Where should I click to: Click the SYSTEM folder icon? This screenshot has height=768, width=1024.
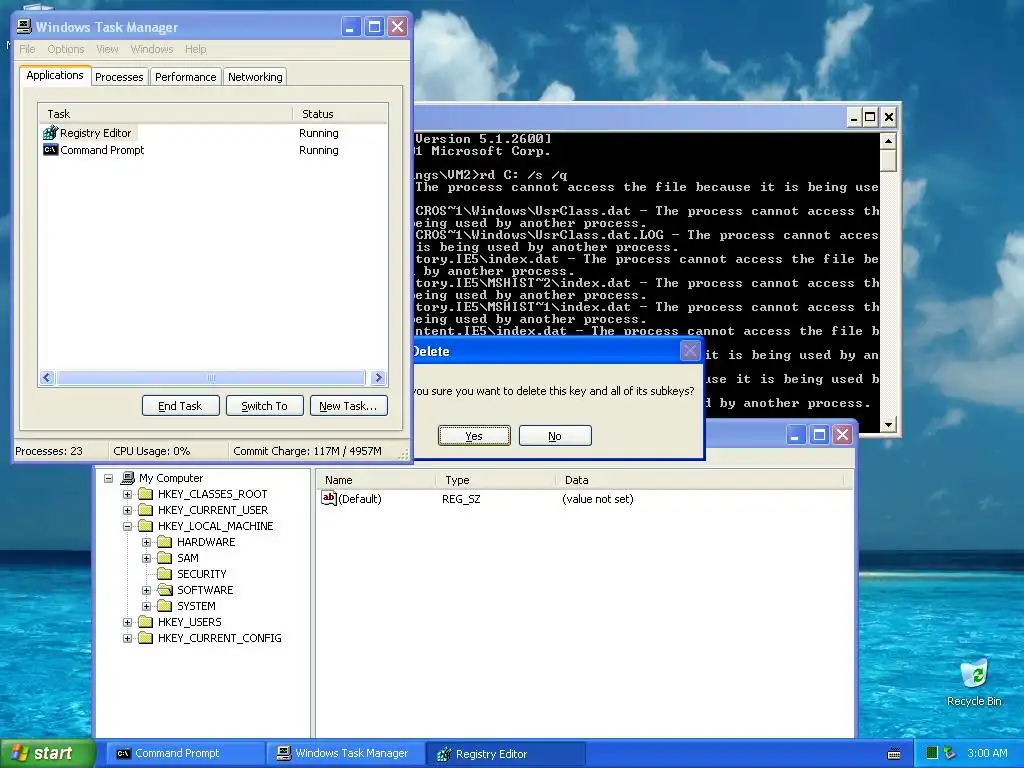click(x=165, y=606)
